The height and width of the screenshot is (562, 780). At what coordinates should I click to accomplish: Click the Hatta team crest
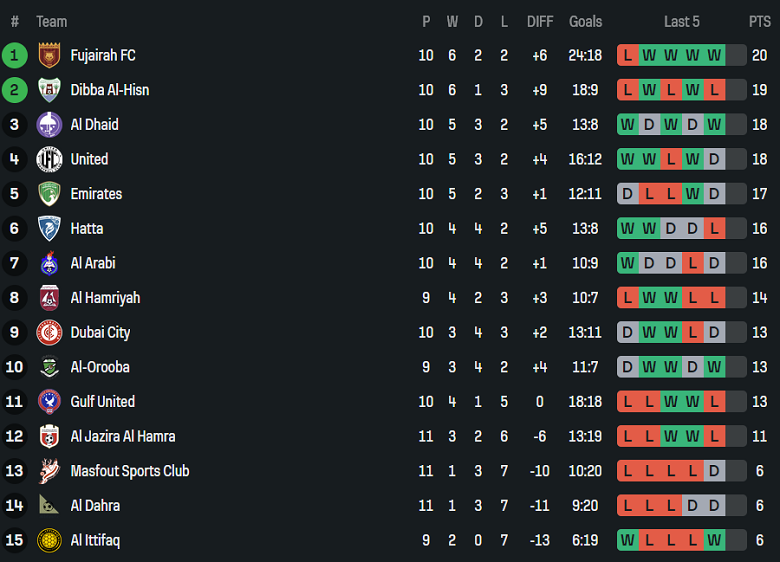[49, 229]
